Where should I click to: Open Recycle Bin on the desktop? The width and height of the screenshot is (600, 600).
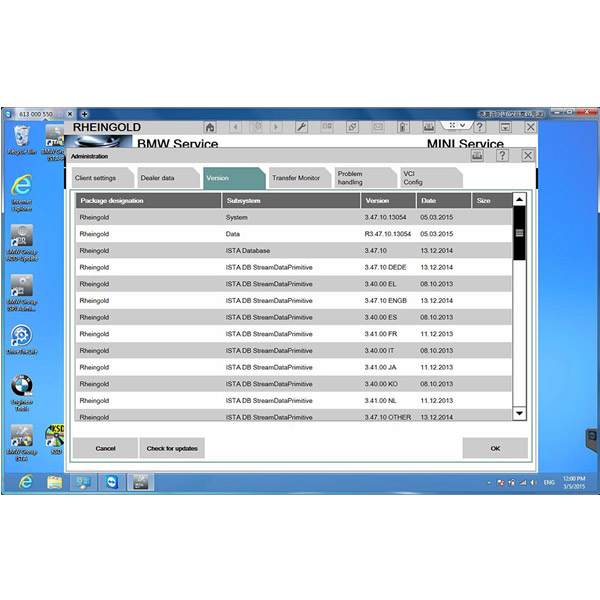(x=22, y=140)
